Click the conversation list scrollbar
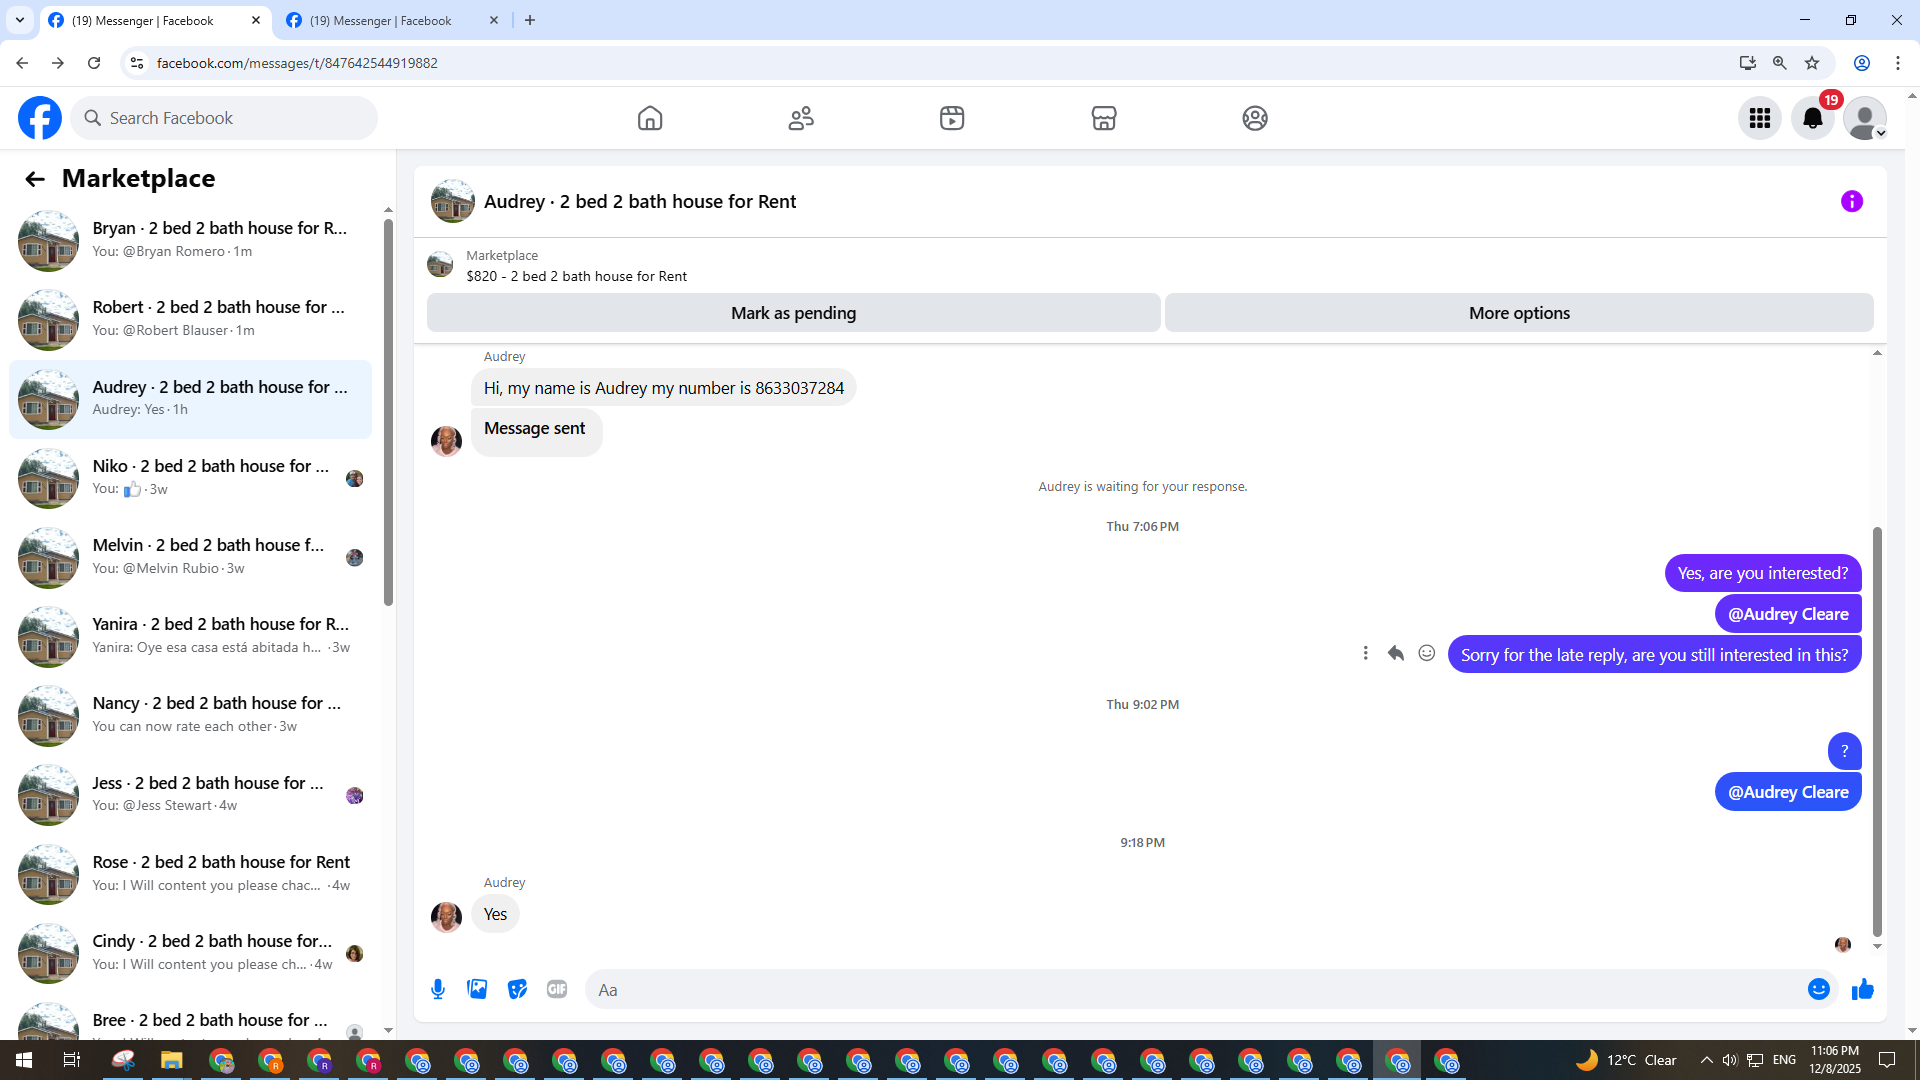Screen dimensions: 1920x1080 pyautogui.click(x=388, y=410)
